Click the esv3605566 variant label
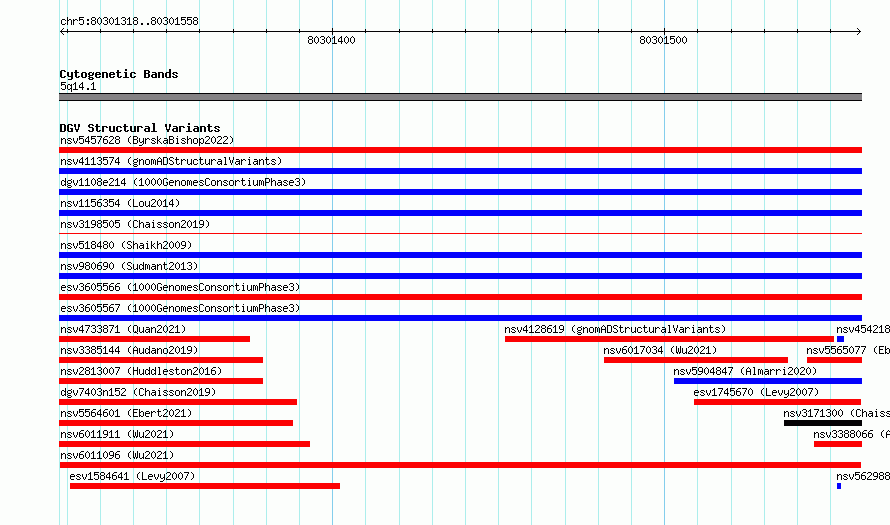The width and height of the screenshot is (890, 525). 180,287
